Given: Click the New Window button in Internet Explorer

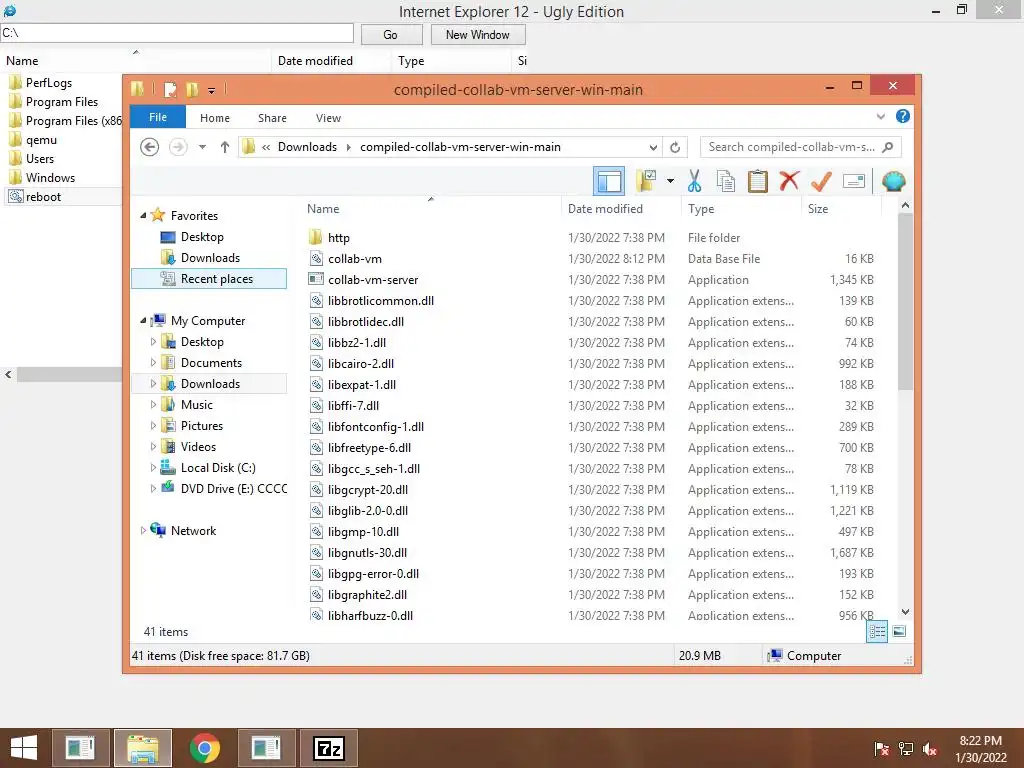Looking at the screenshot, I should tap(477, 35).
